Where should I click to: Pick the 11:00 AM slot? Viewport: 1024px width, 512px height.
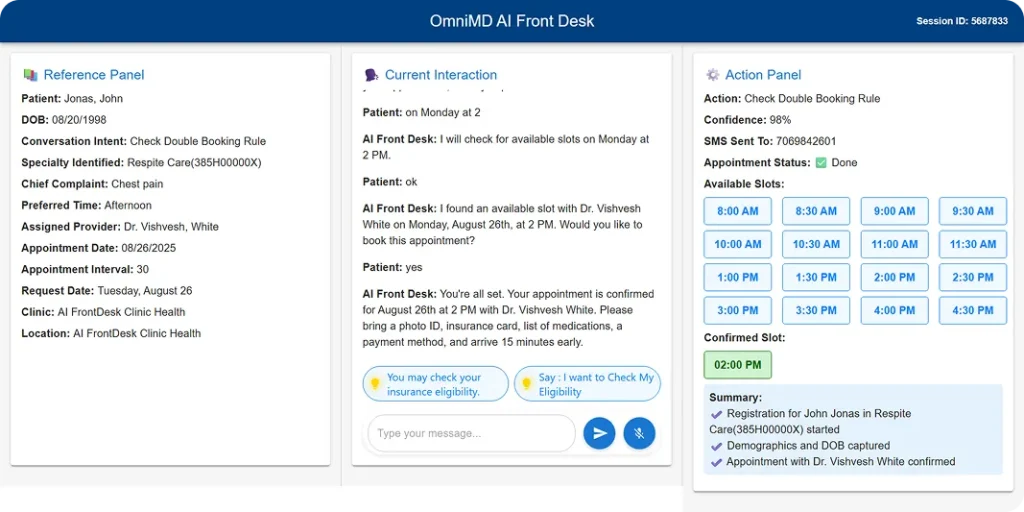pyautogui.click(x=894, y=244)
